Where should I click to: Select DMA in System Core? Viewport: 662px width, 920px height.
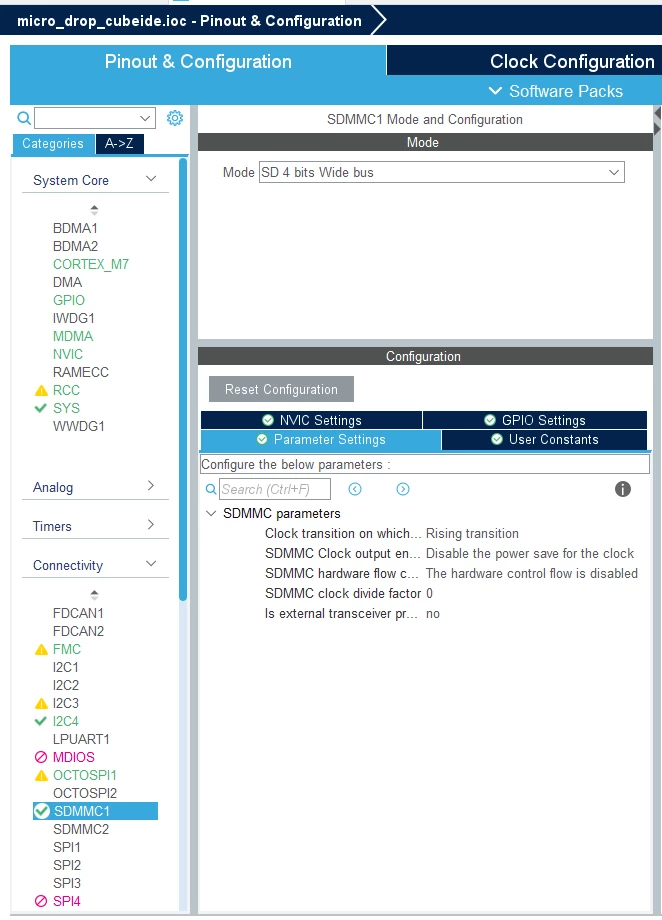67,282
